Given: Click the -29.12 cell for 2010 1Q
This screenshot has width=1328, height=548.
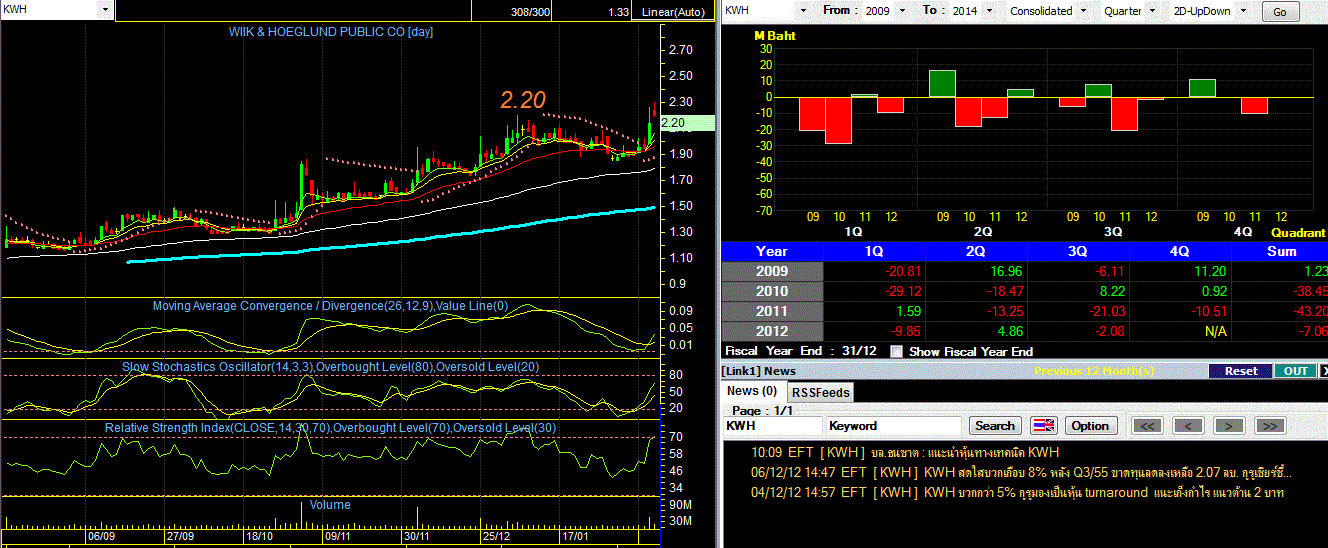Looking at the screenshot, I should pyautogui.click(x=875, y=291).
